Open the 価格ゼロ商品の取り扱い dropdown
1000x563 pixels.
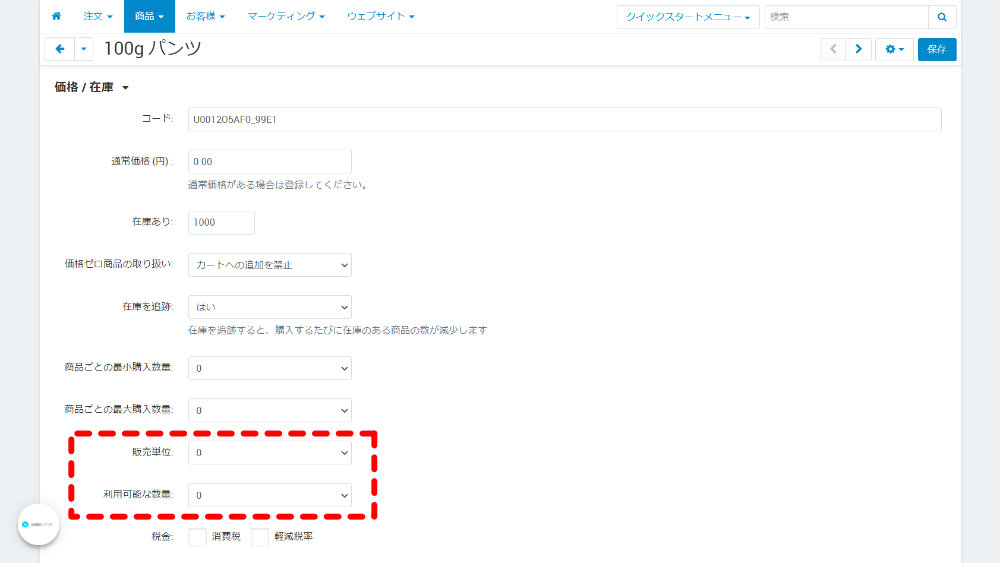[x=270, y=265]
